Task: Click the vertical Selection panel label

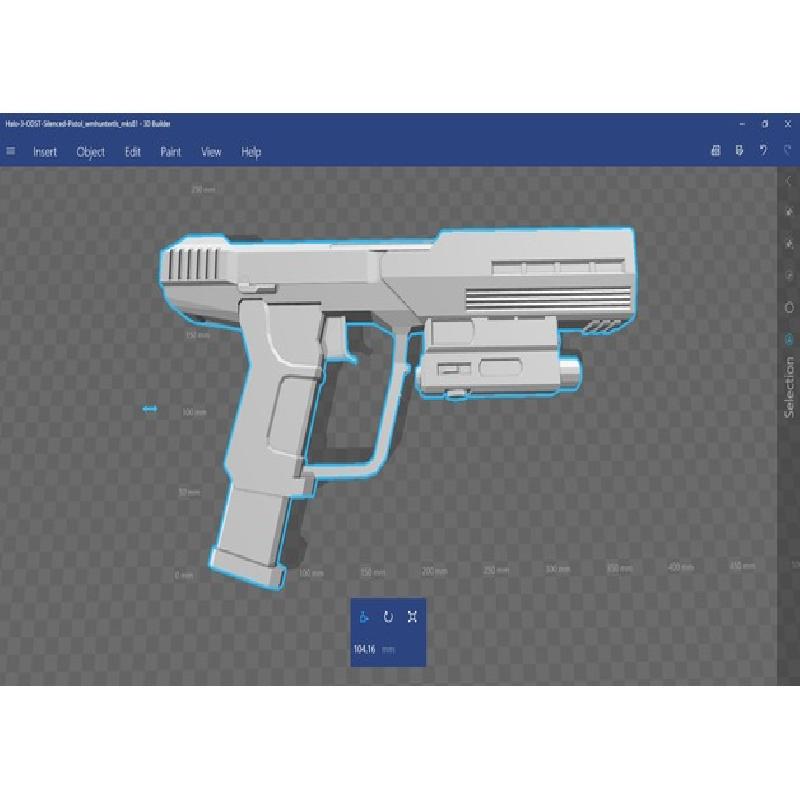Action: pyautogui.click(x=789, y=387)
